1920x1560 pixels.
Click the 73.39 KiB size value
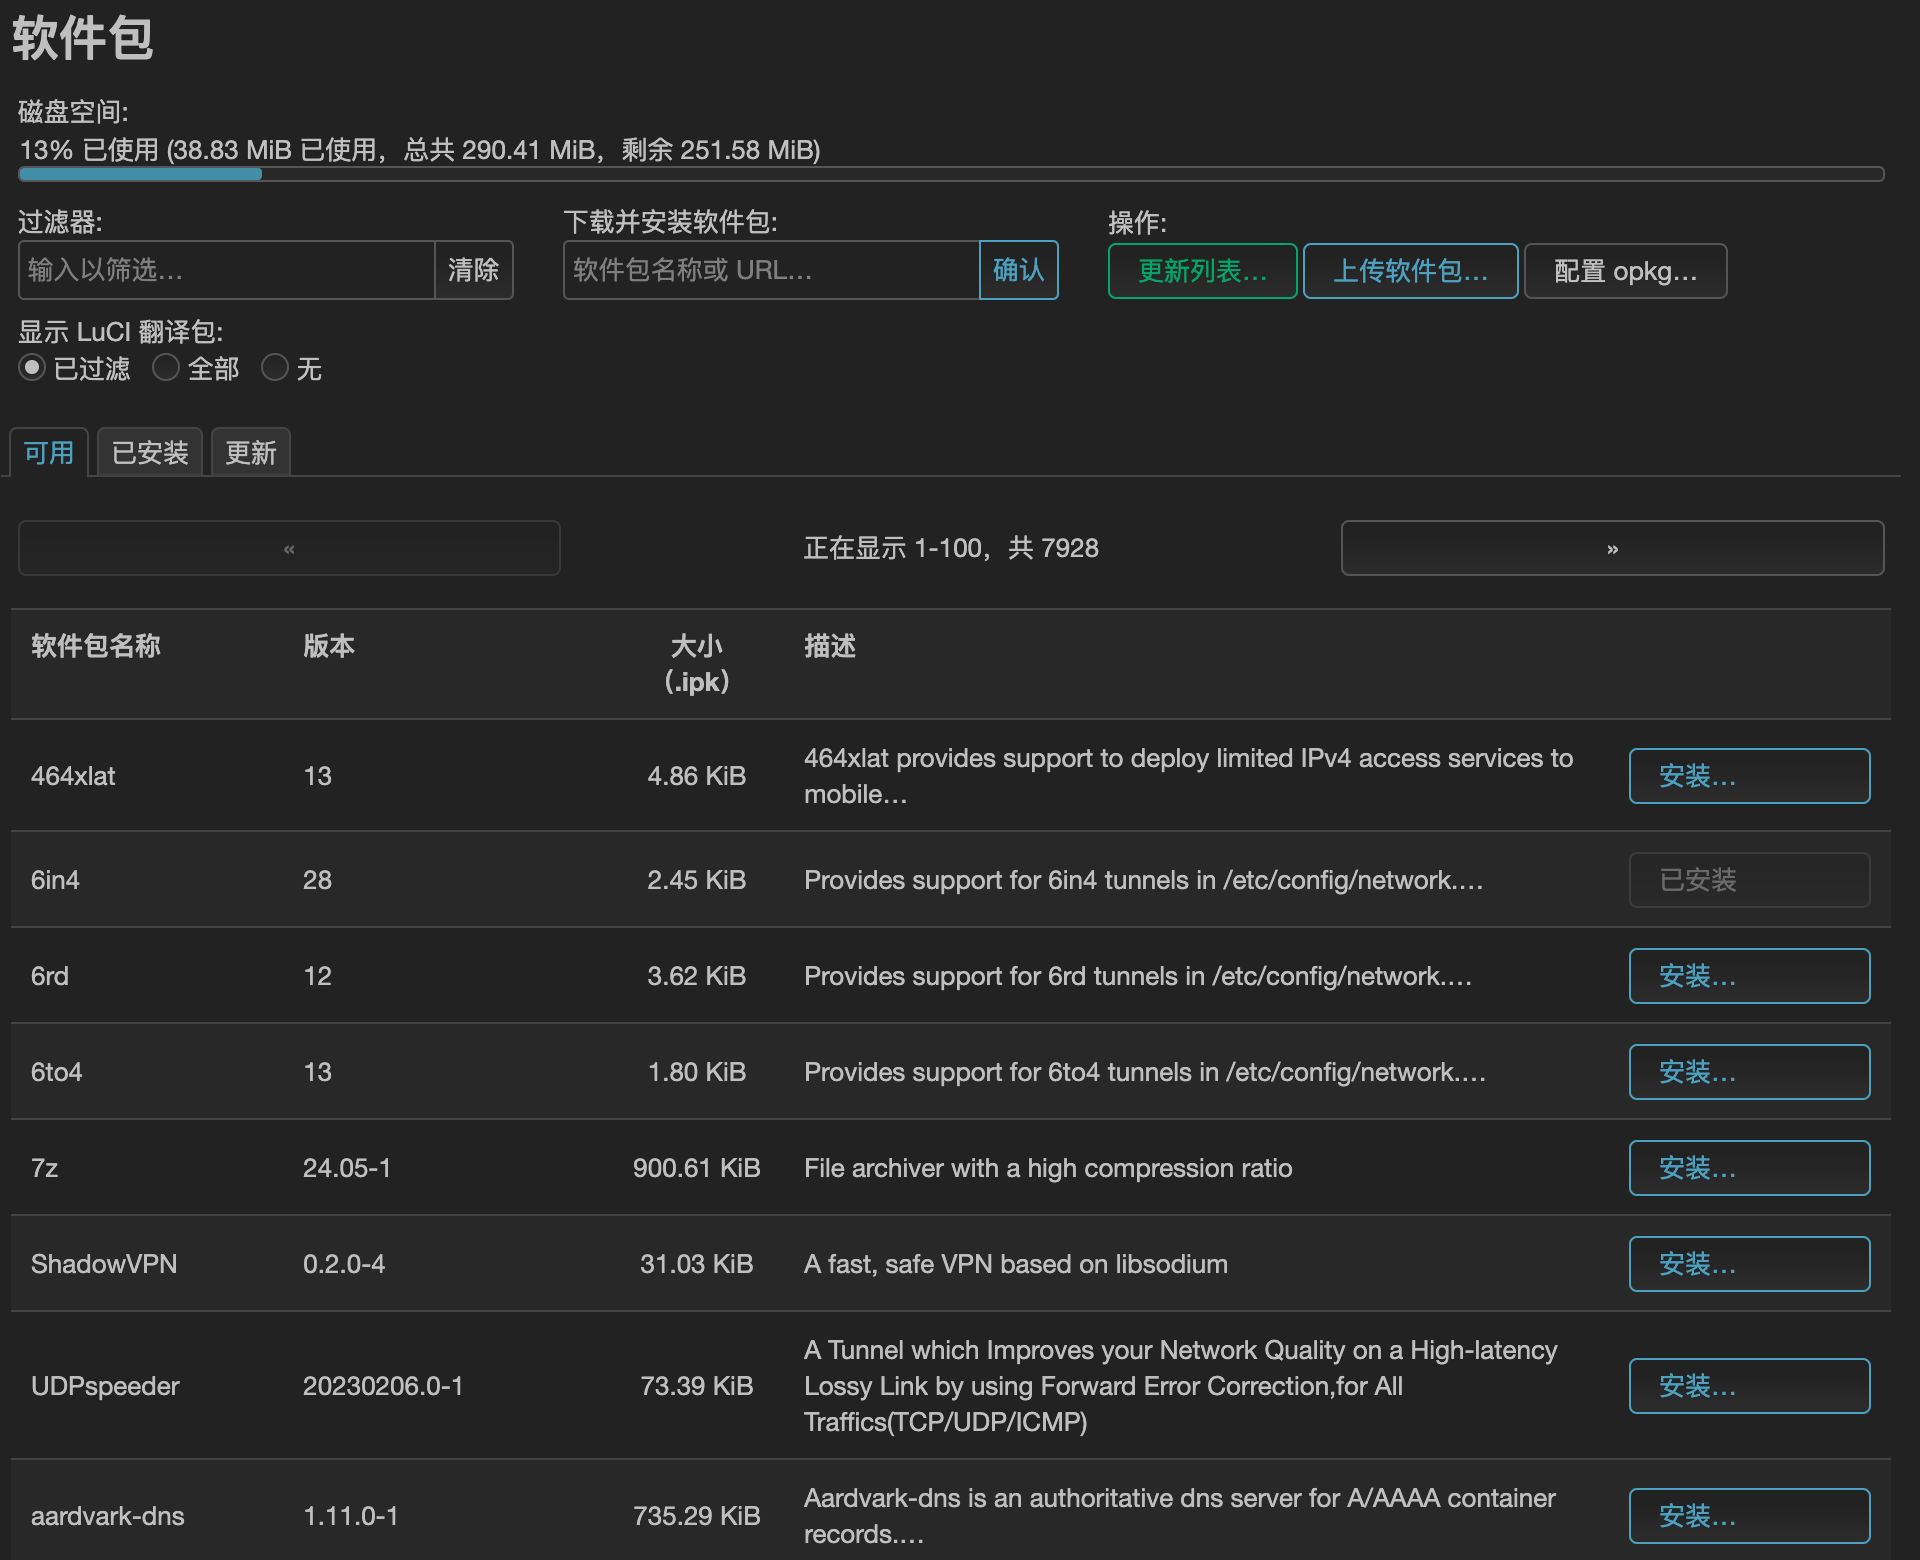pyautogui.click(x=697, y=1386)
